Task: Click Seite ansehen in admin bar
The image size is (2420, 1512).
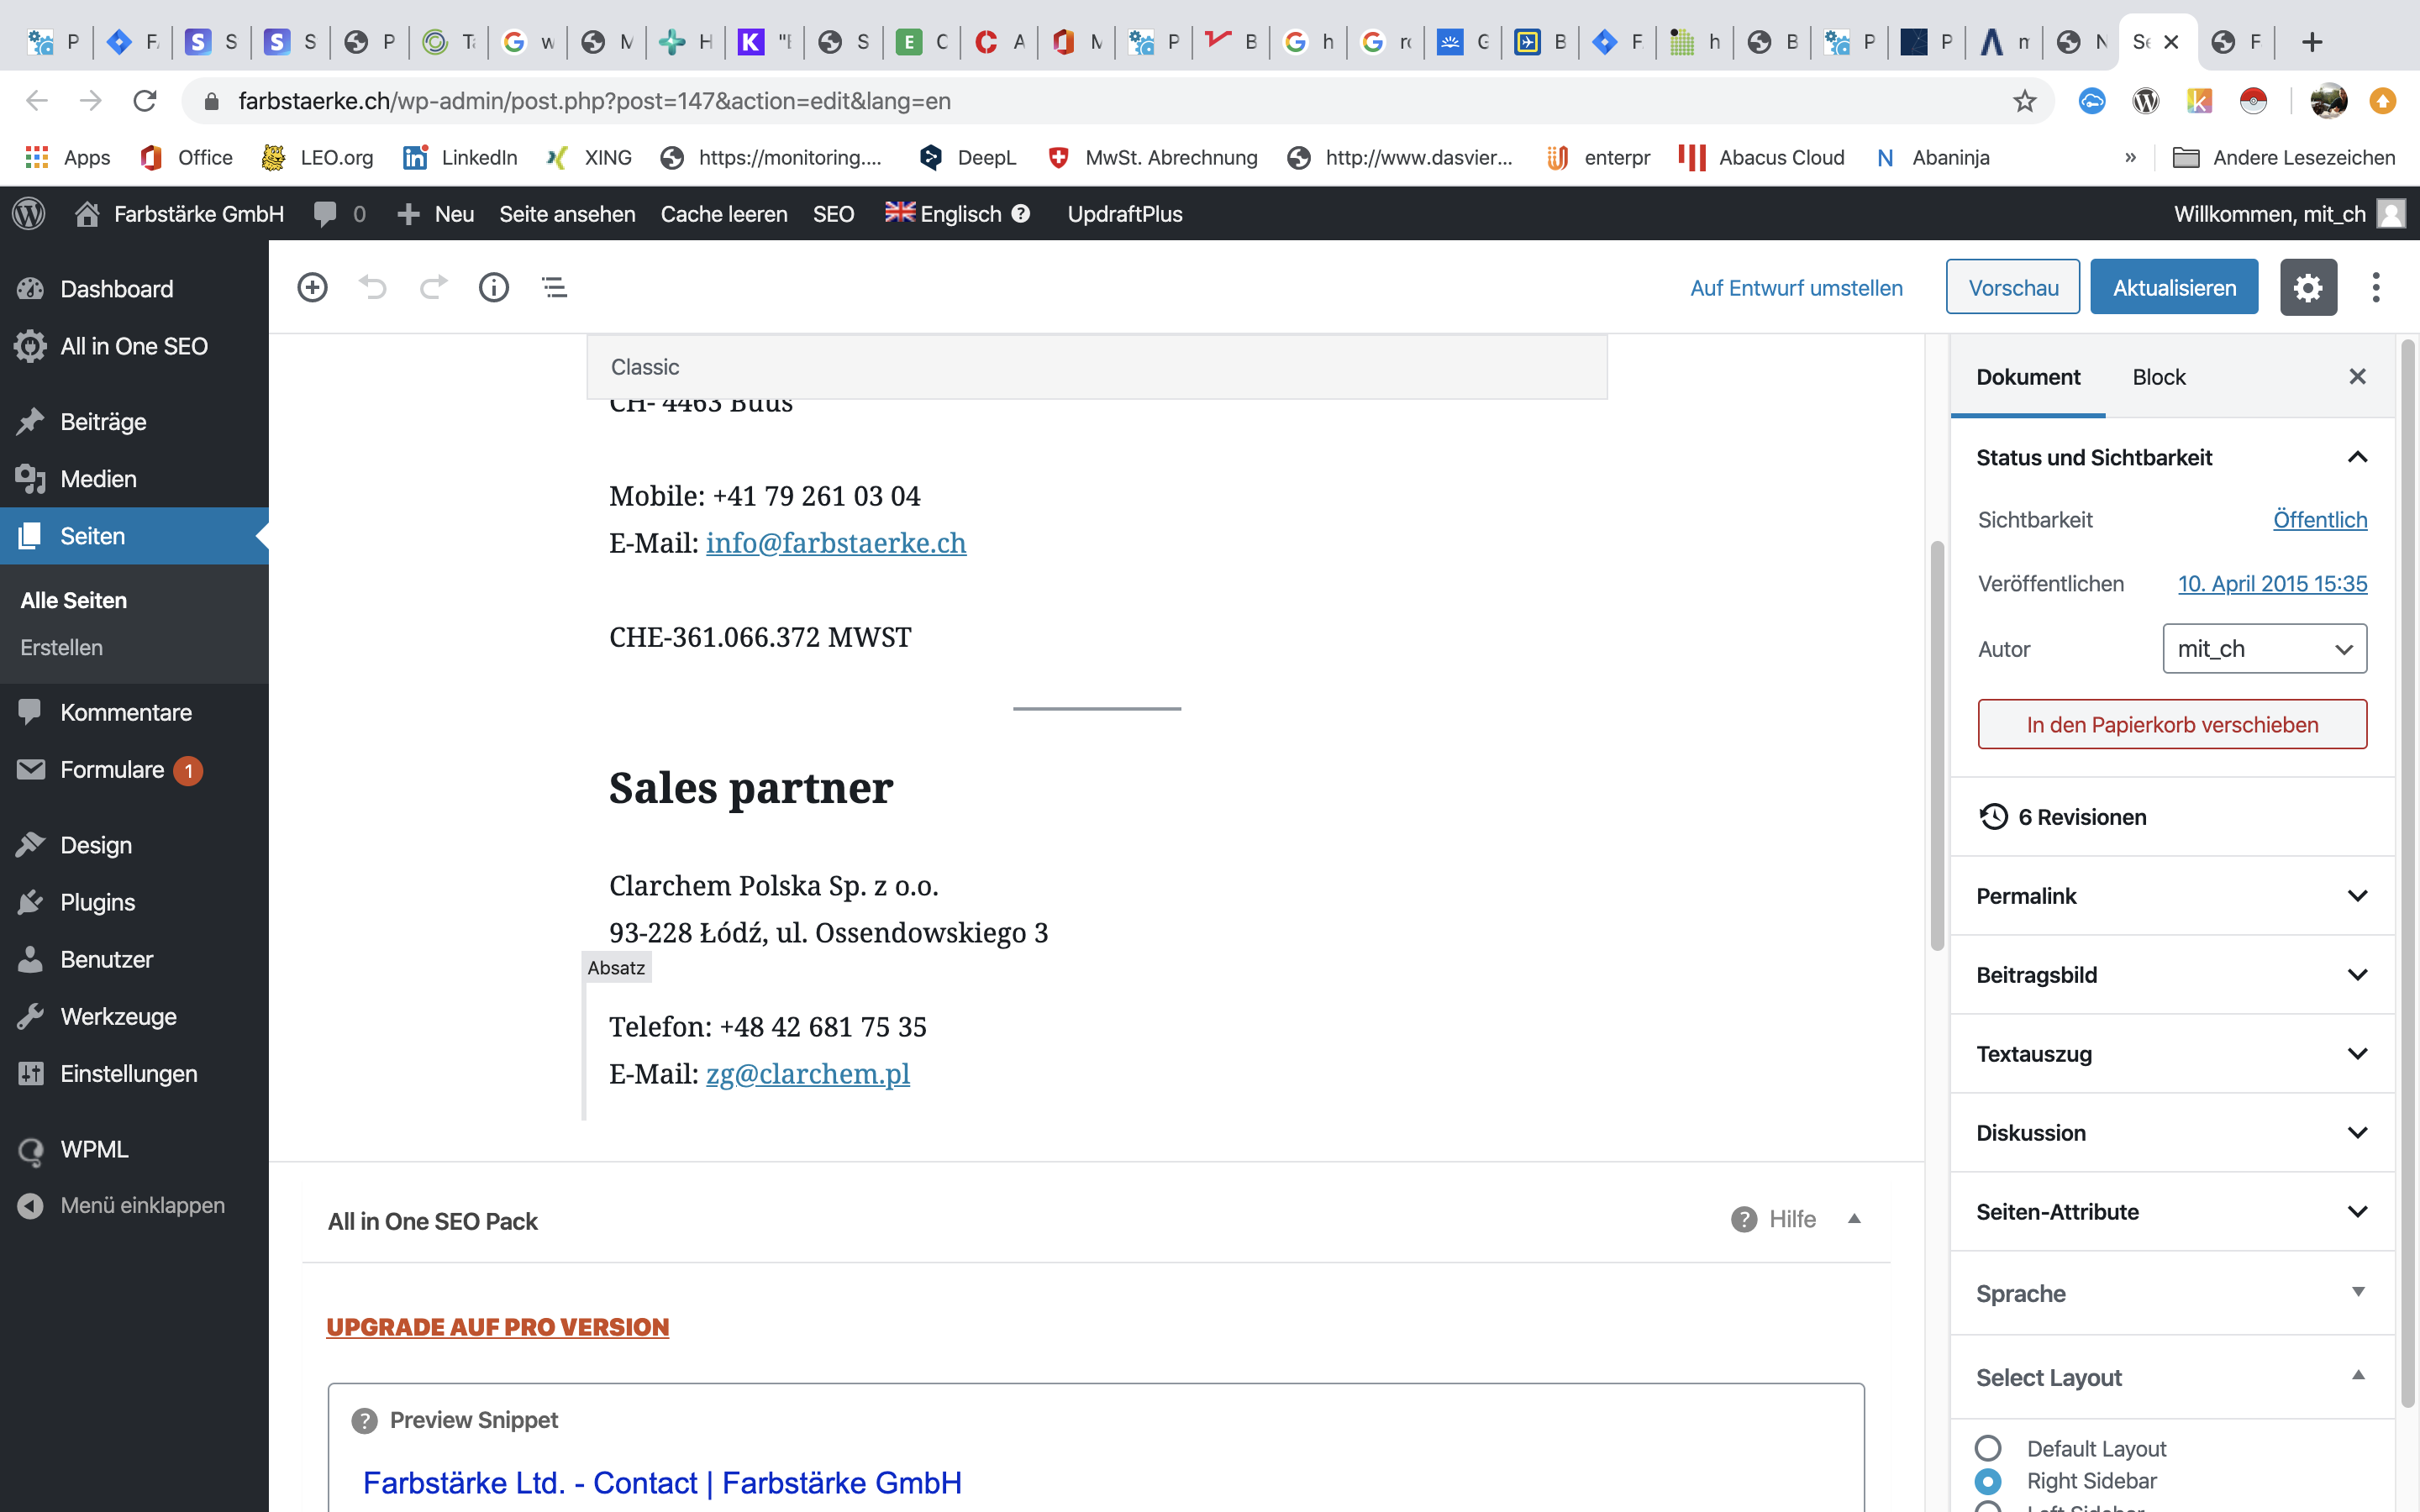Action: point(567,214)
